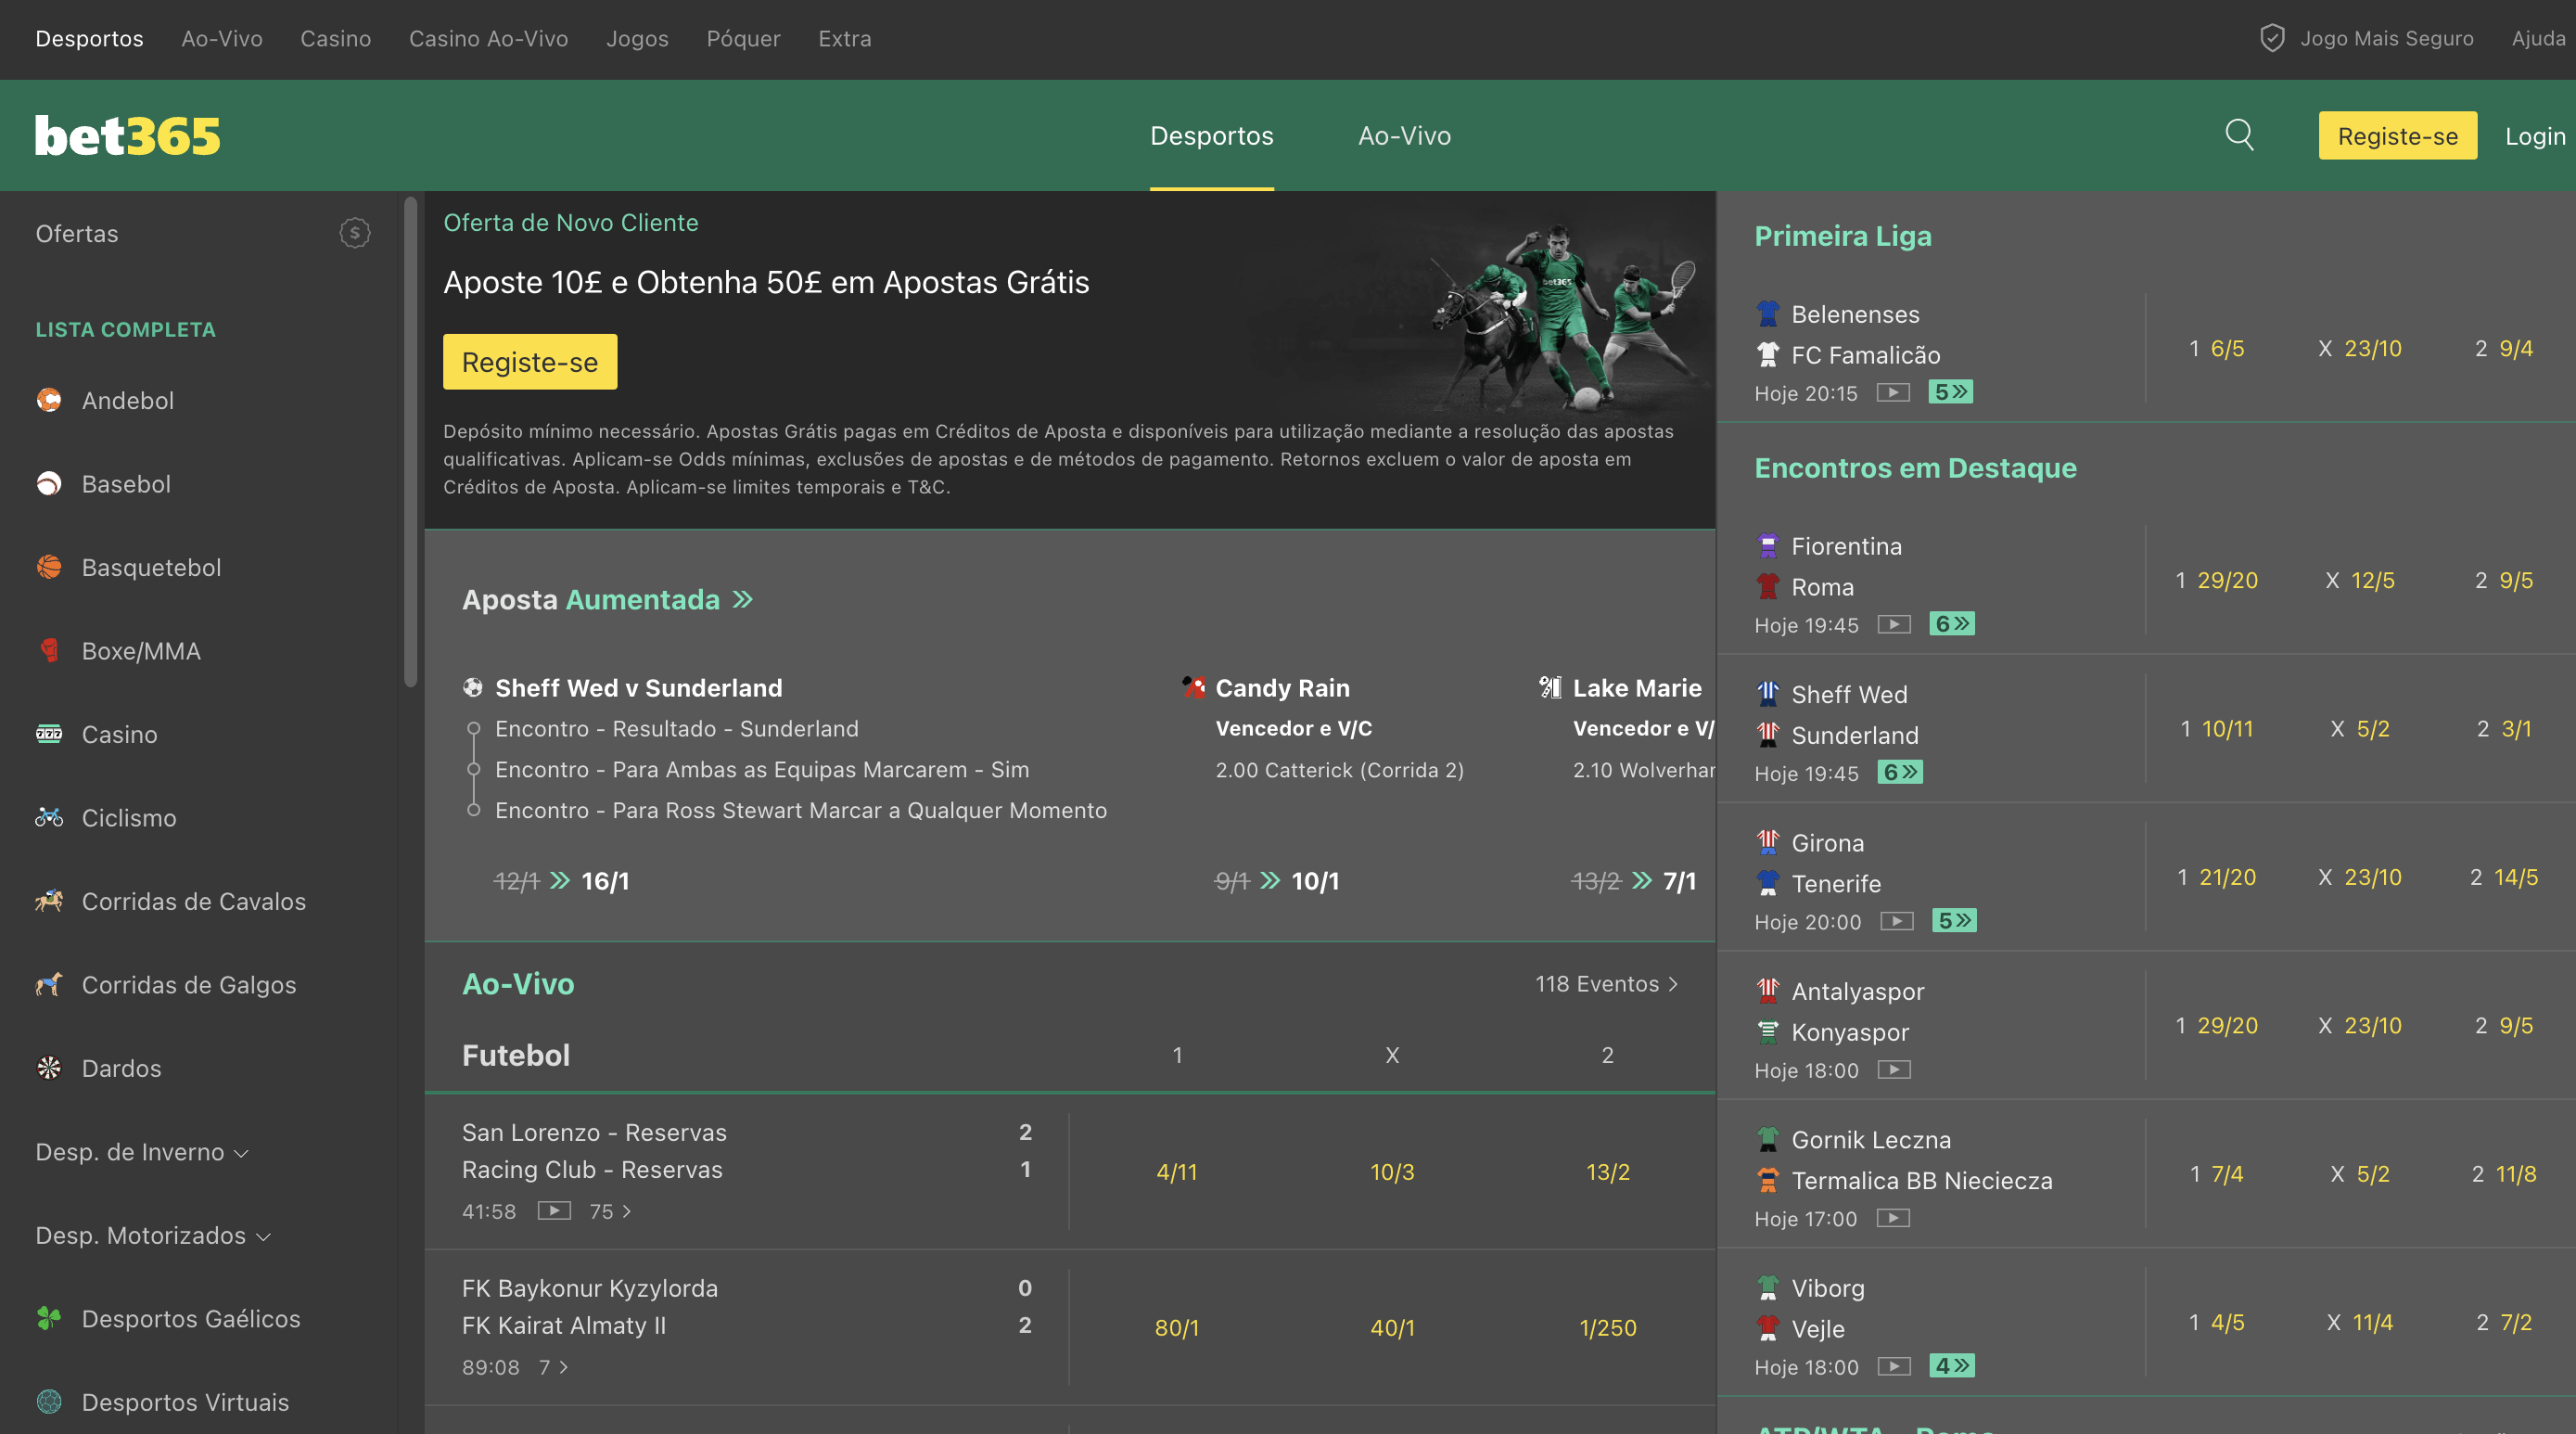2576x1434 pixels.
Task: Select odds 6/5 for Belenenses win
Action: click(2227, 348)
